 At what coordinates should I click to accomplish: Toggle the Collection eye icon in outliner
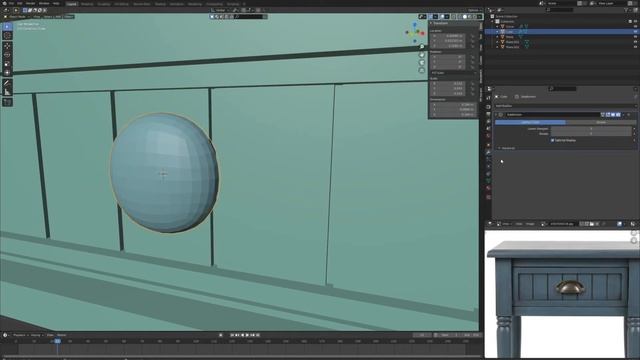[x=636, y=21]
